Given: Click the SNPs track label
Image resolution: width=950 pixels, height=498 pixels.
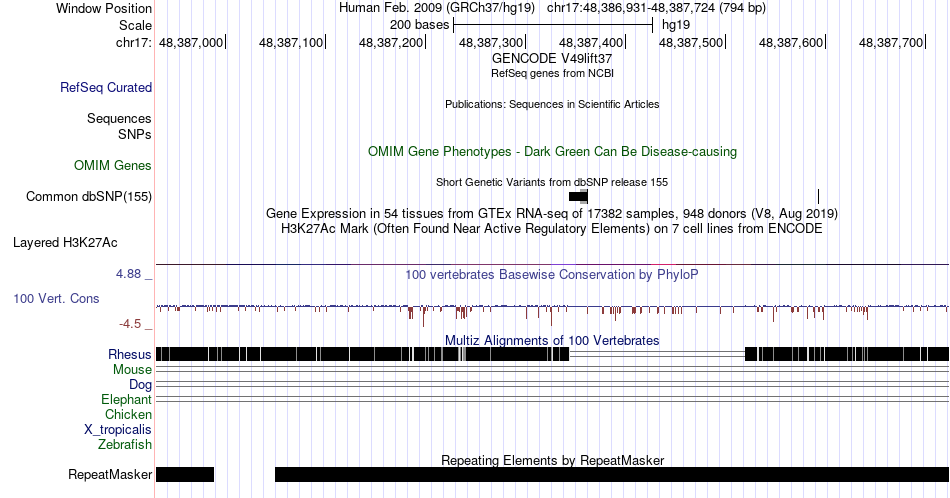Looking at the screenshot, I should [x=135, y=134].
